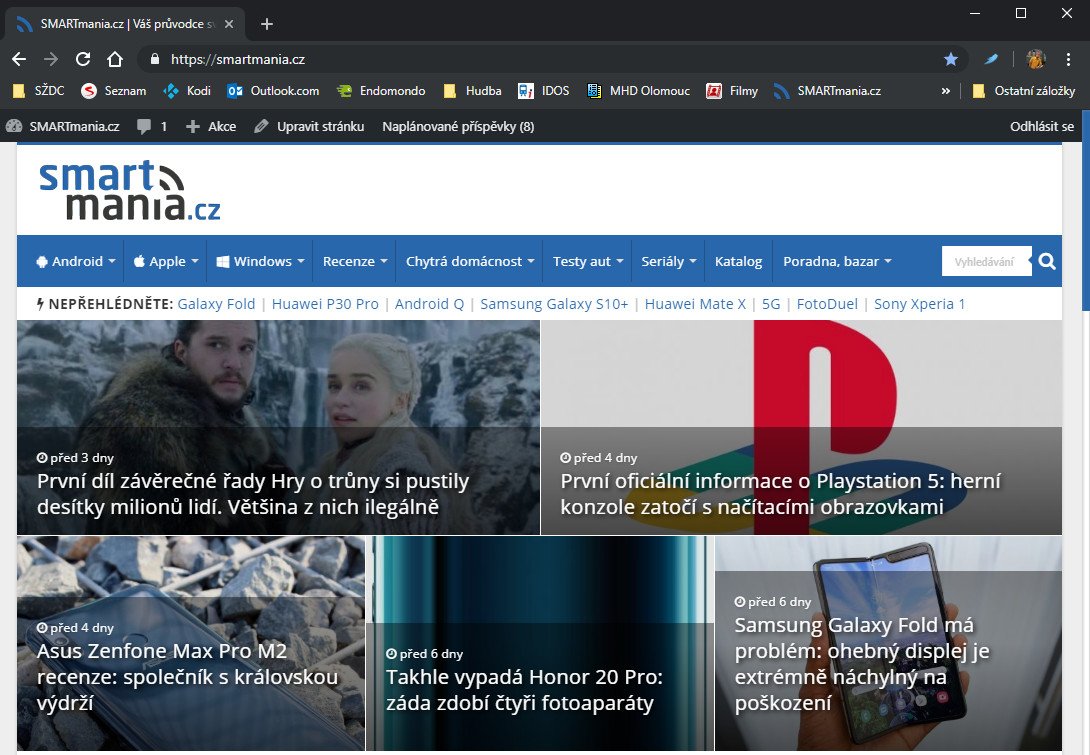This screenshot has height=755, width=1090.
Task: Show more hidden bookmarks
Action: point(945,91)
